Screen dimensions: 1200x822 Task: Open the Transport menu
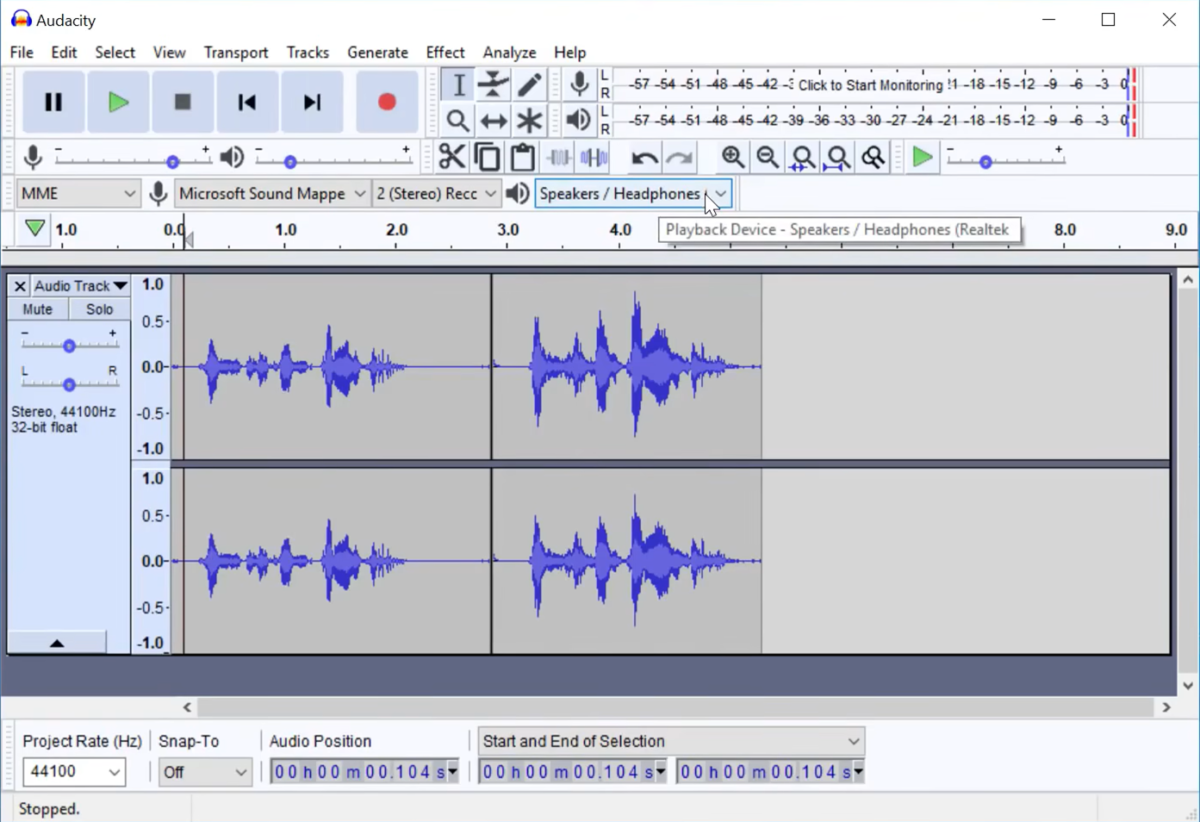(x=236, y=52)
